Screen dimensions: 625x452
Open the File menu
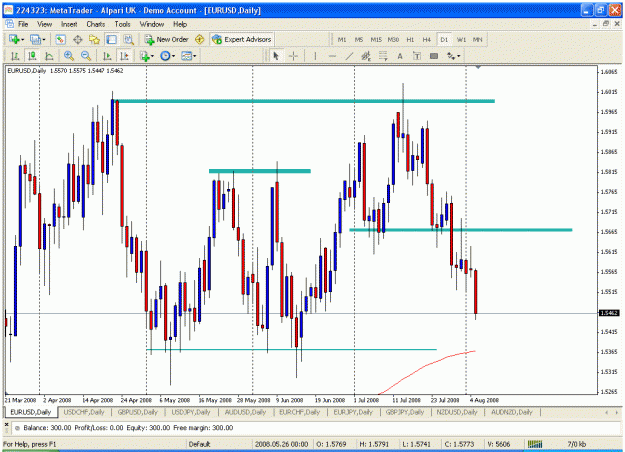tap(23, 24)
